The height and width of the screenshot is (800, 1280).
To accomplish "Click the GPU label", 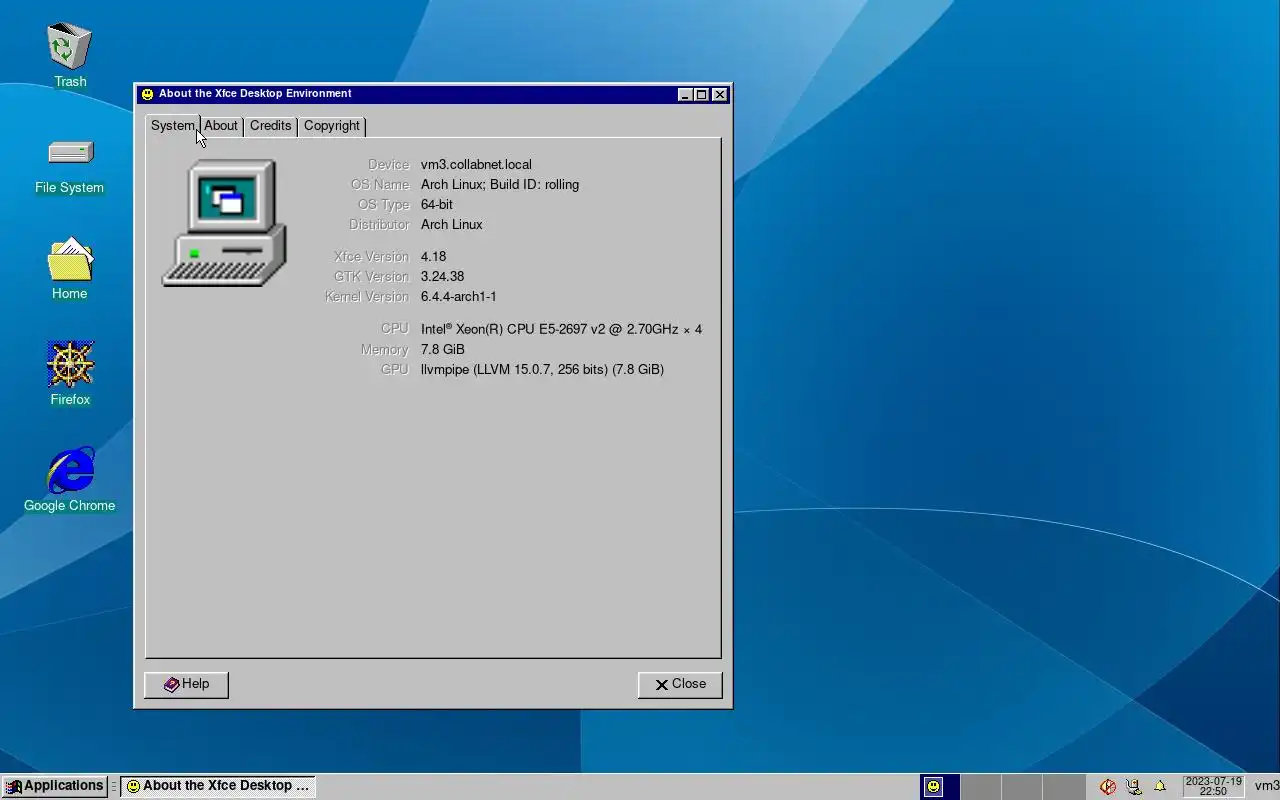I will click(395, 369).
